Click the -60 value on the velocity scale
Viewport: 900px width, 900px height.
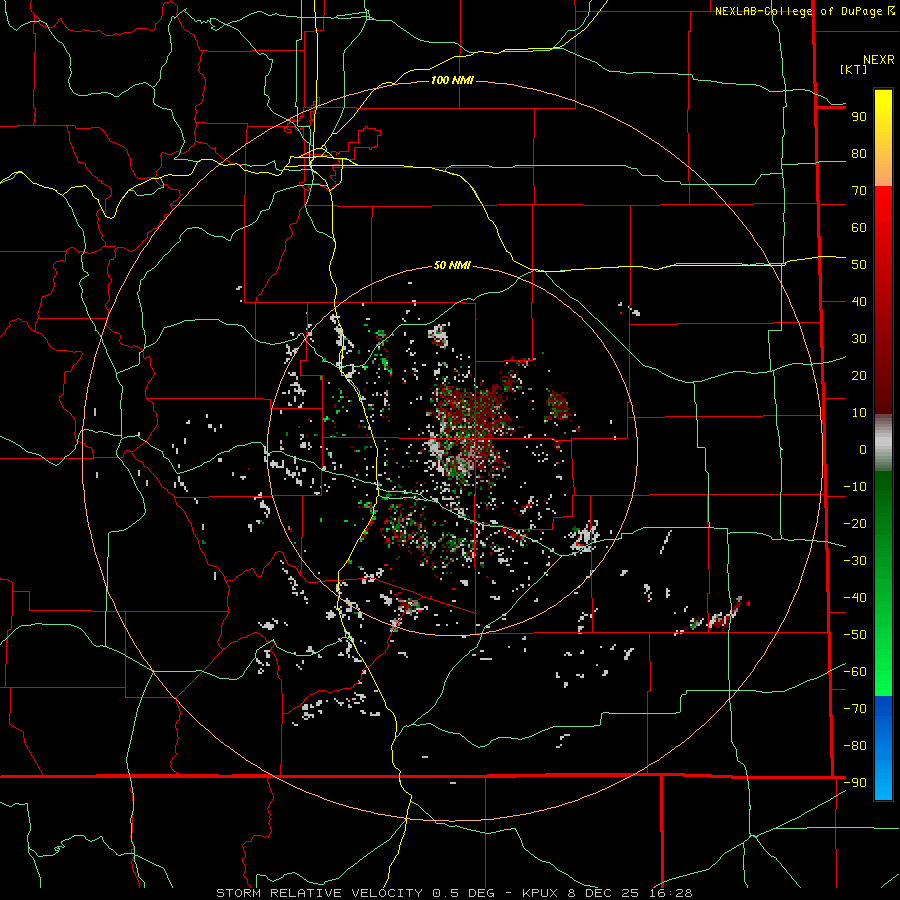[x=855, y=672]
